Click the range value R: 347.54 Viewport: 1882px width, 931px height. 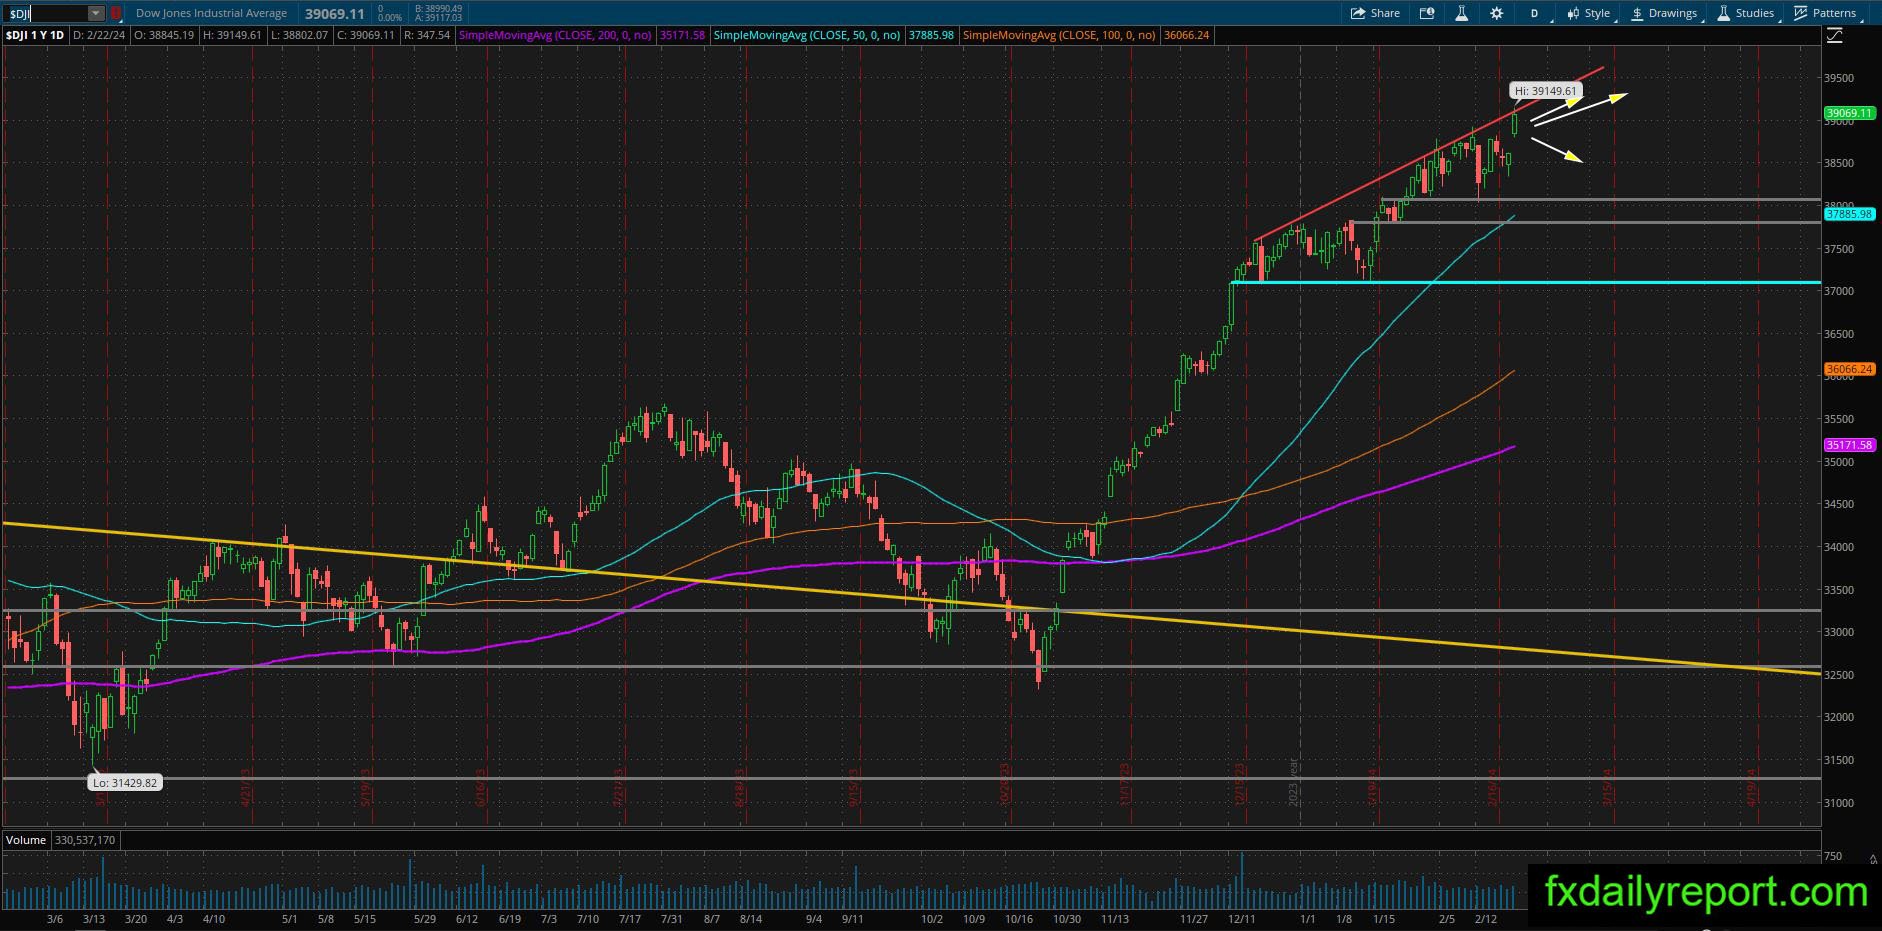(x=426, y=35)
